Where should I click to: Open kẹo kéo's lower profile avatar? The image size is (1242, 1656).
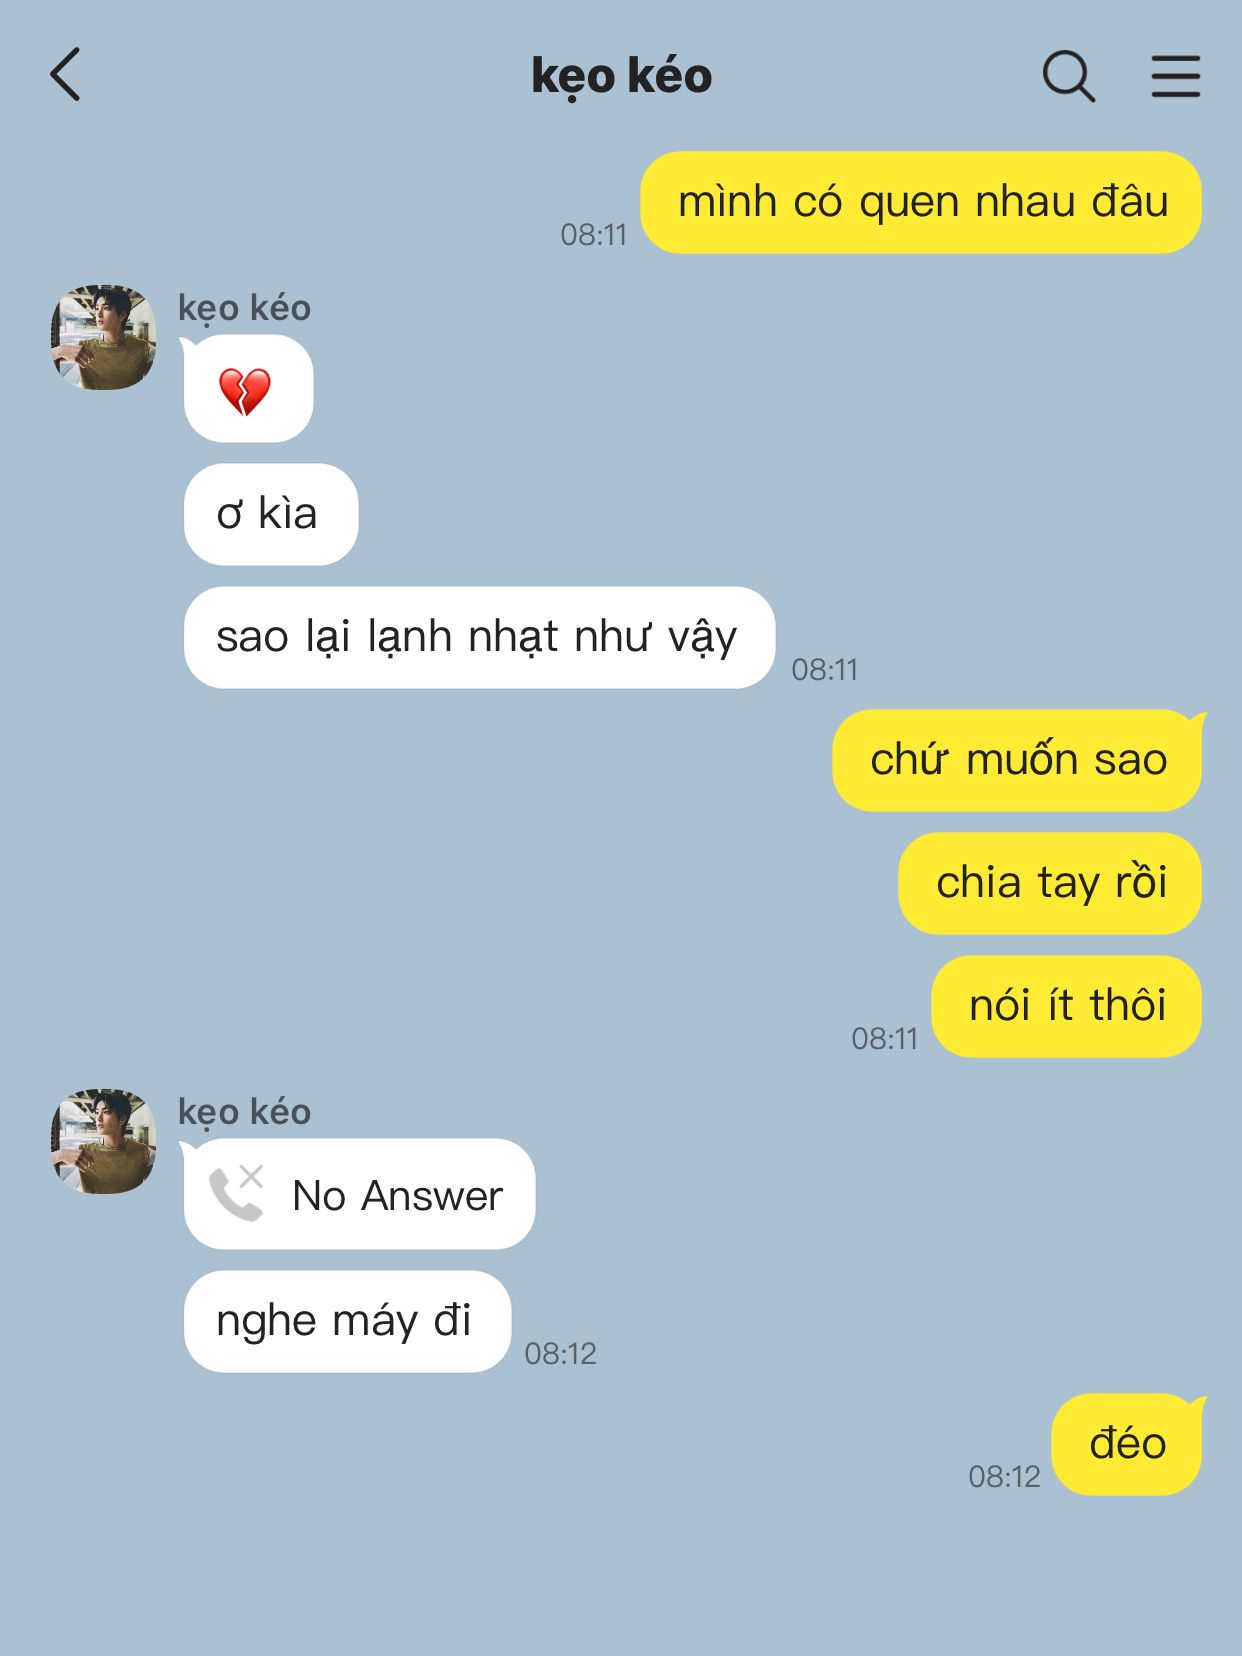pos(103,1141)
